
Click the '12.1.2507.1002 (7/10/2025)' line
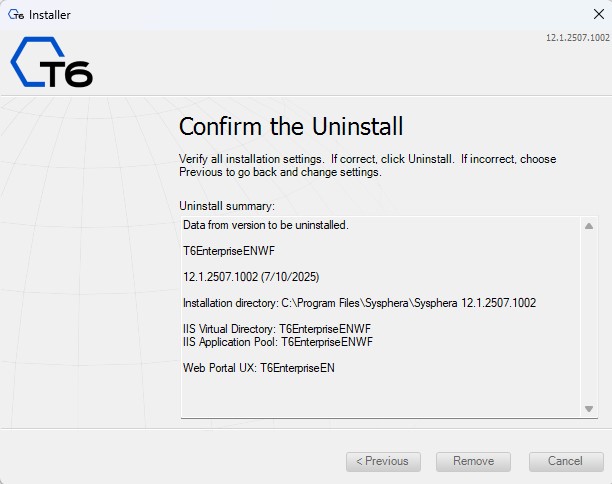pos(251,277)
